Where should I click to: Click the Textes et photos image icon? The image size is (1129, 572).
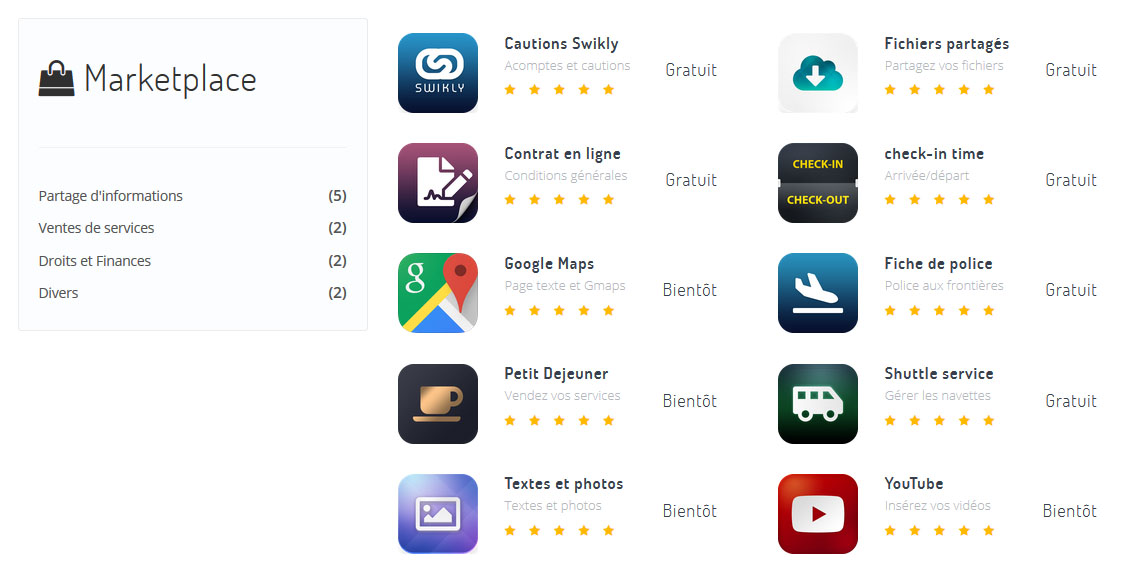[x=438, y=514]
